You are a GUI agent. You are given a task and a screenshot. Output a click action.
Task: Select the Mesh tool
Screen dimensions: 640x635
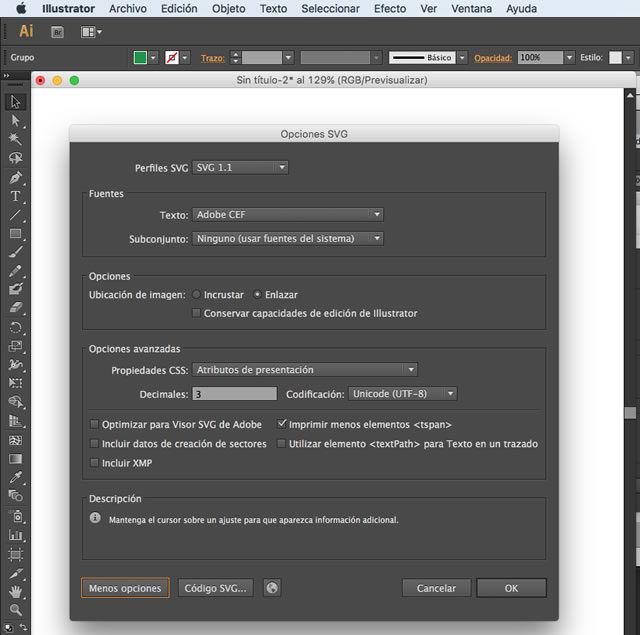pyautogui.click(x=16, y=440)
